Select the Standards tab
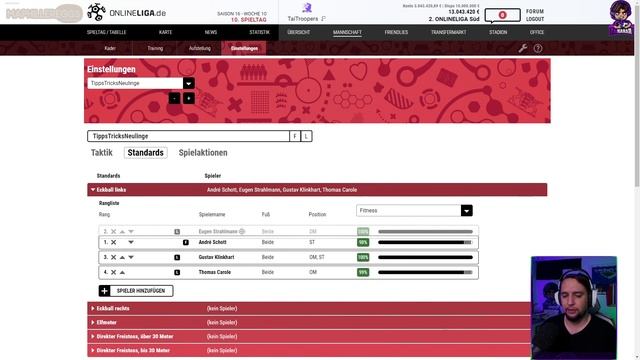 (x=146, y=153)
